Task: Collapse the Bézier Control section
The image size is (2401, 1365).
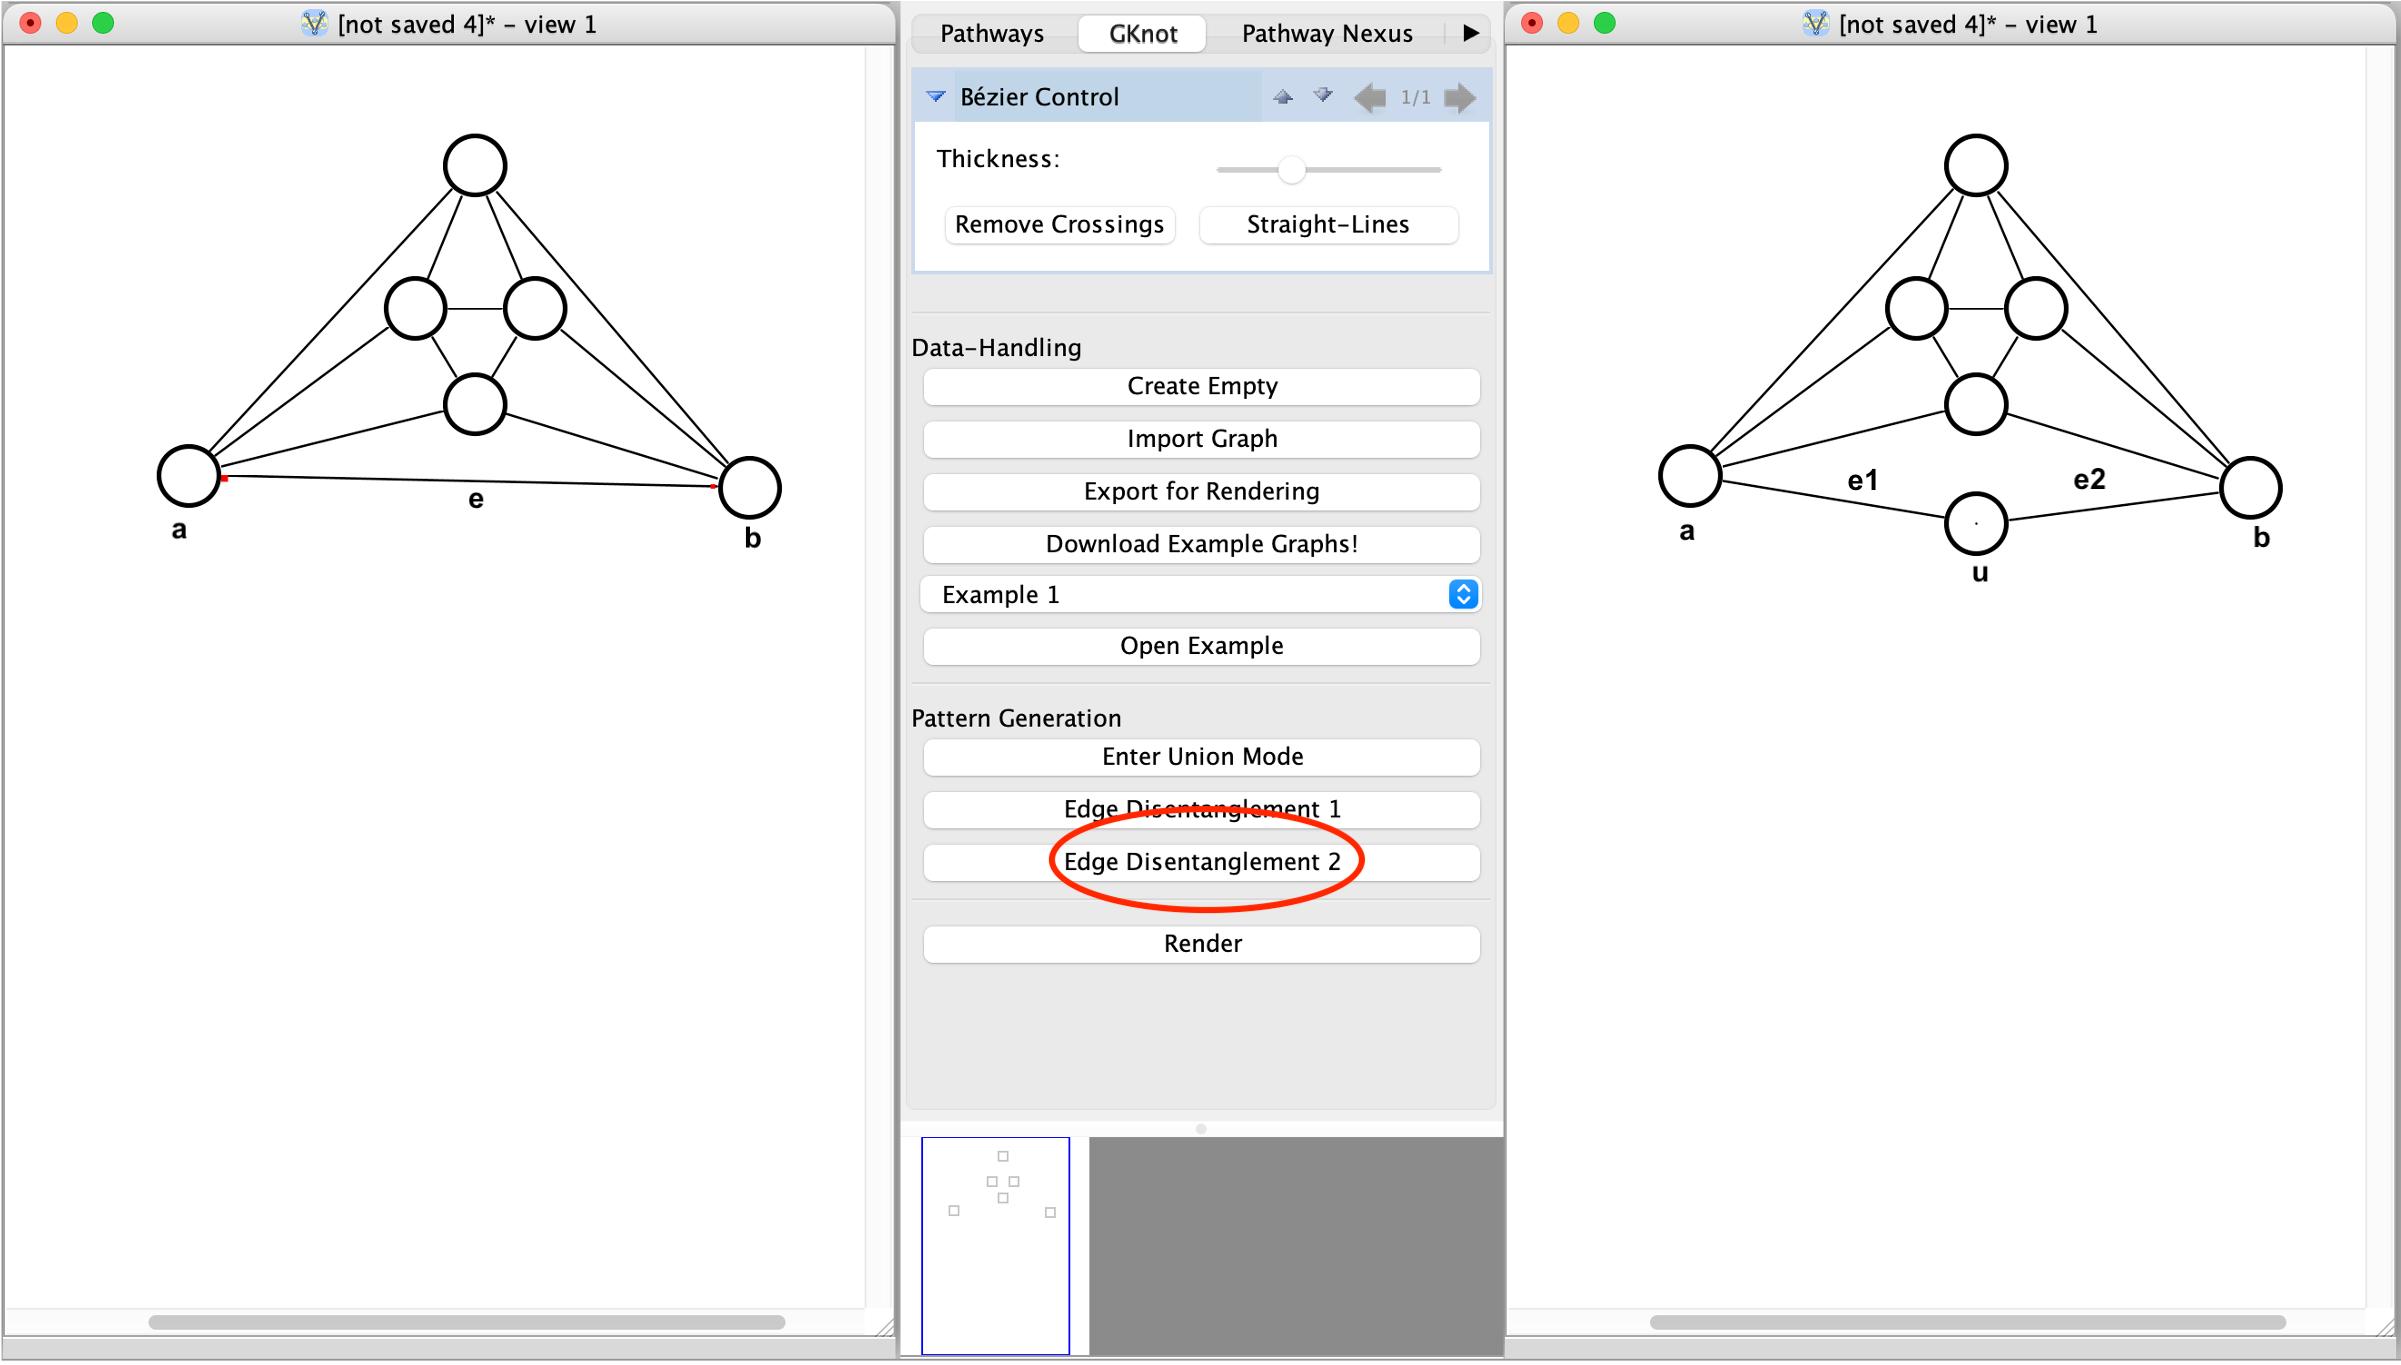Action: (936, 97)
